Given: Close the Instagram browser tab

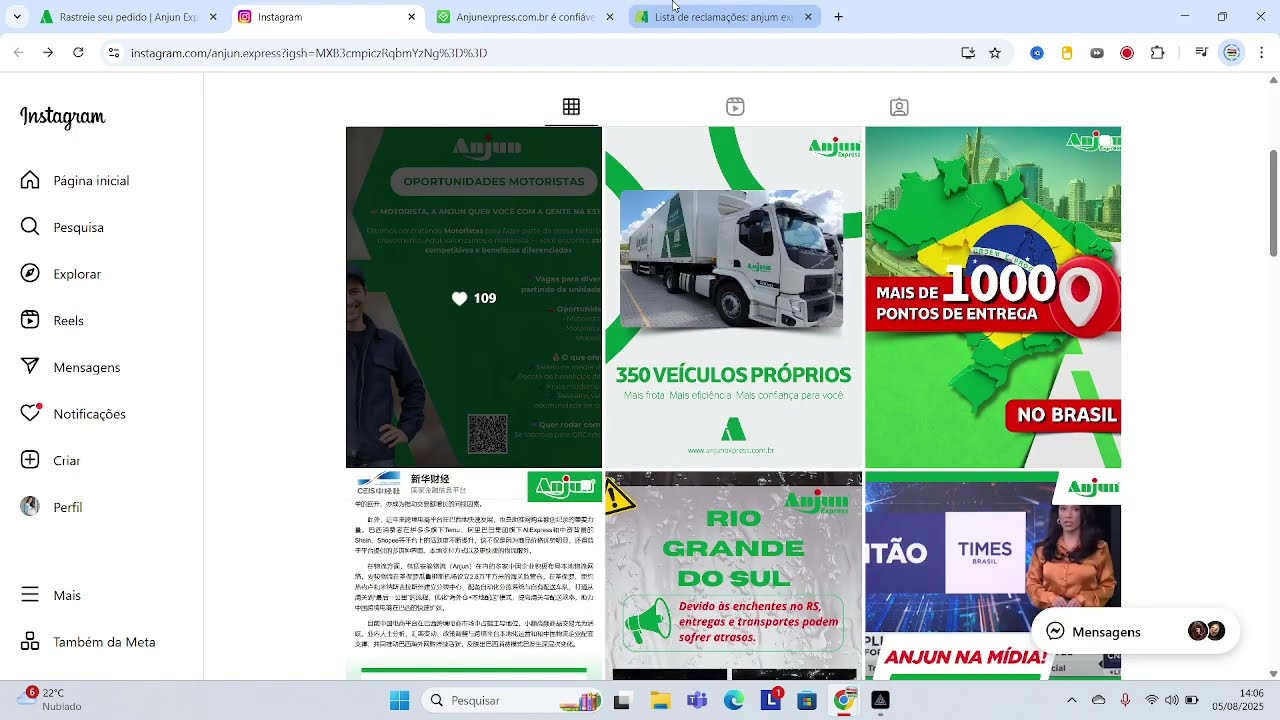Looking at the screenshot, I should (411, 17).
